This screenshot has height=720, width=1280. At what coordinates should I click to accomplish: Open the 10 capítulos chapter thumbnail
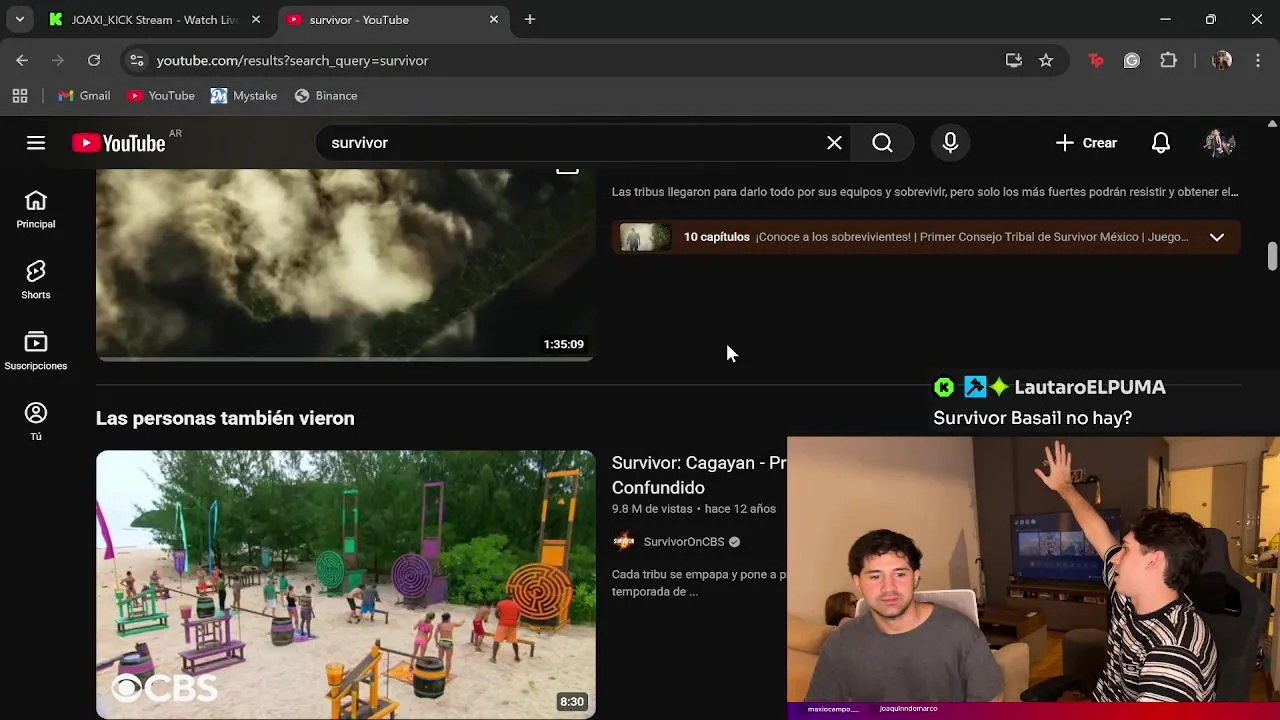645,237
